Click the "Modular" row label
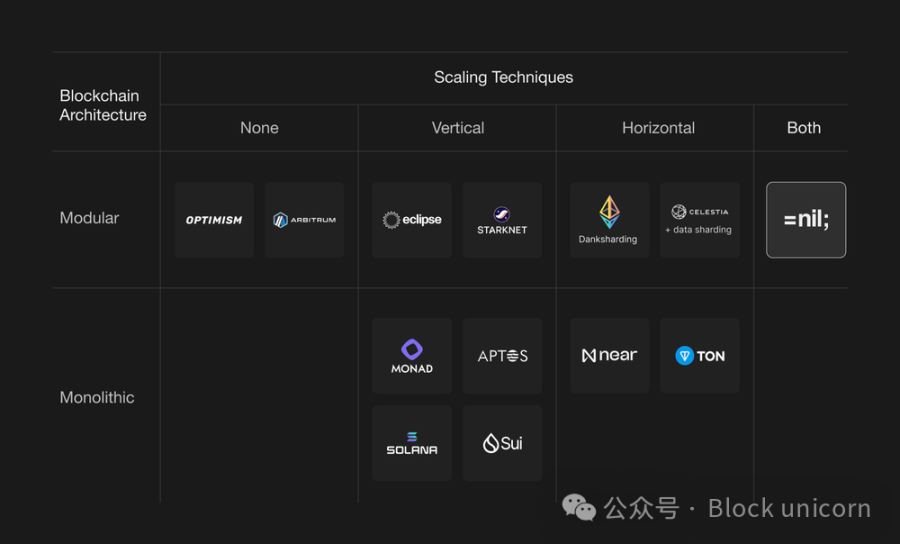The height and width of the screenshot is (544, 900). pyautogui.click(x=89, y=218)
